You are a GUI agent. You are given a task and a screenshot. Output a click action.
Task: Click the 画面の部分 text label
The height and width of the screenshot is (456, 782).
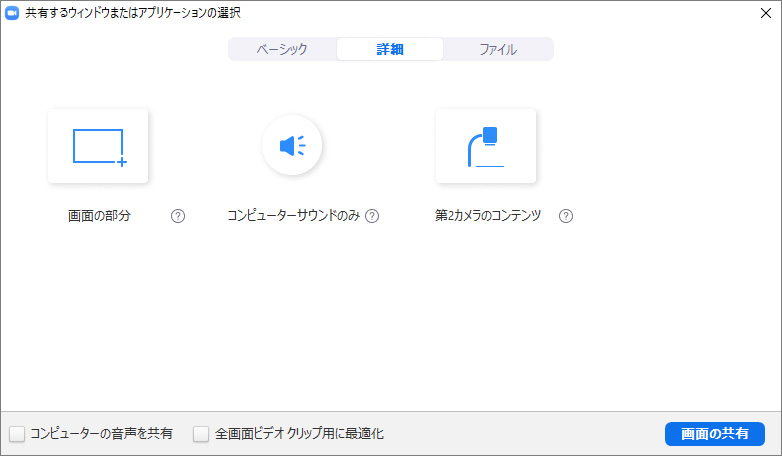pos(99,216)
